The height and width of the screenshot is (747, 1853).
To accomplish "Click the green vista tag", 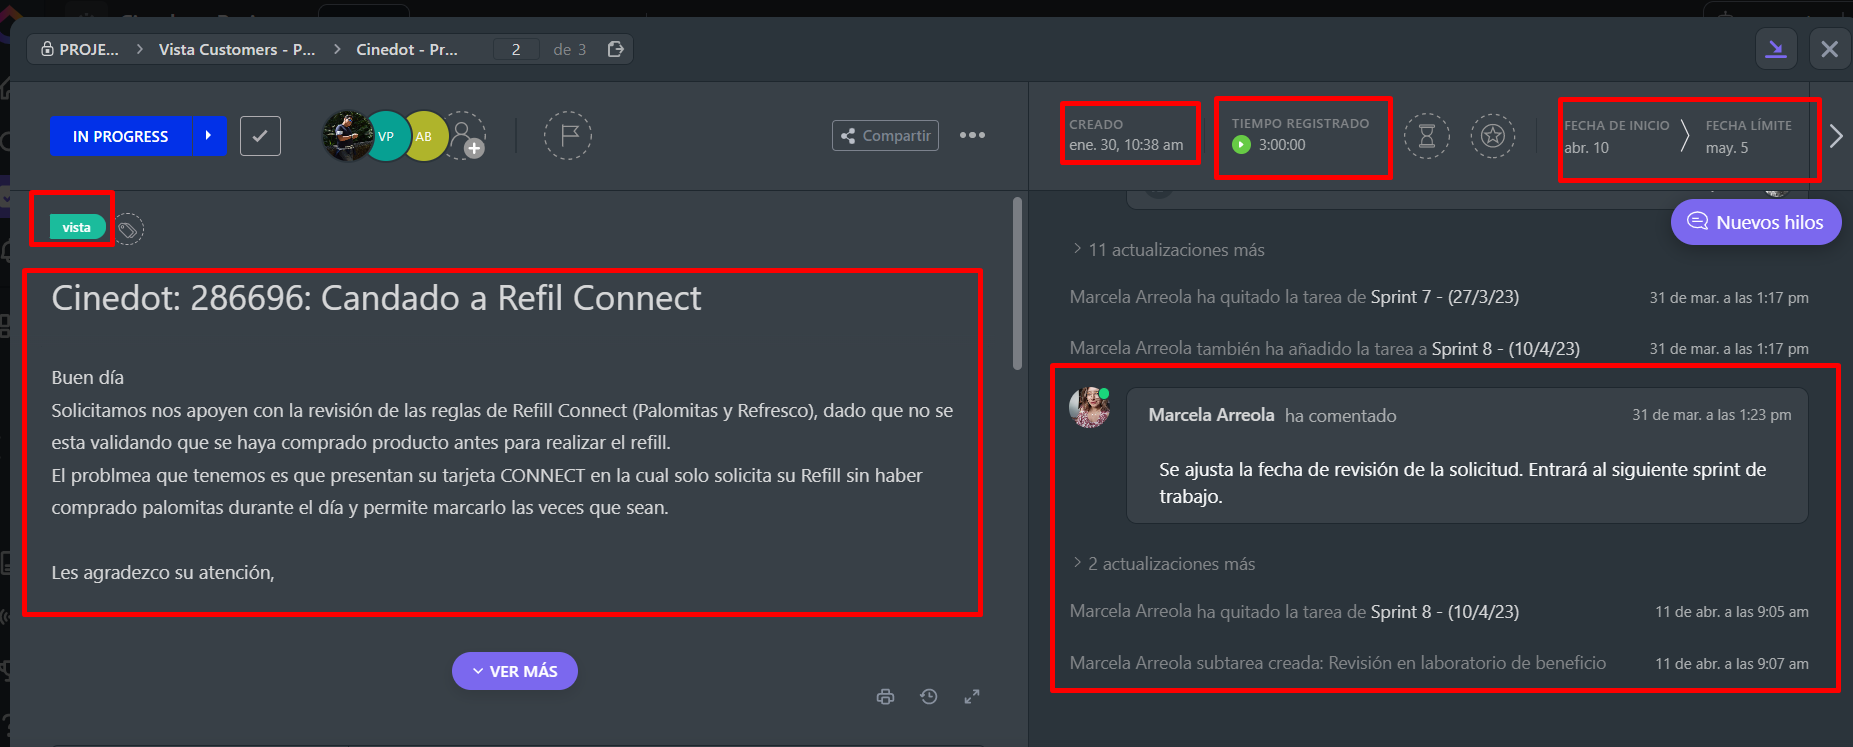I will click(77, 228).
